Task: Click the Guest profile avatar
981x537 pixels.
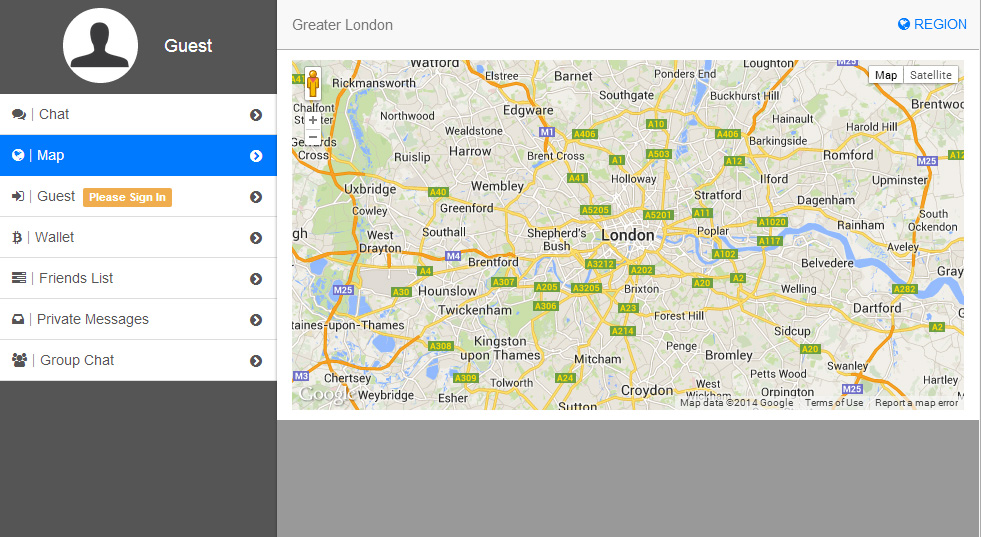Action: click(x=100, y=45)
